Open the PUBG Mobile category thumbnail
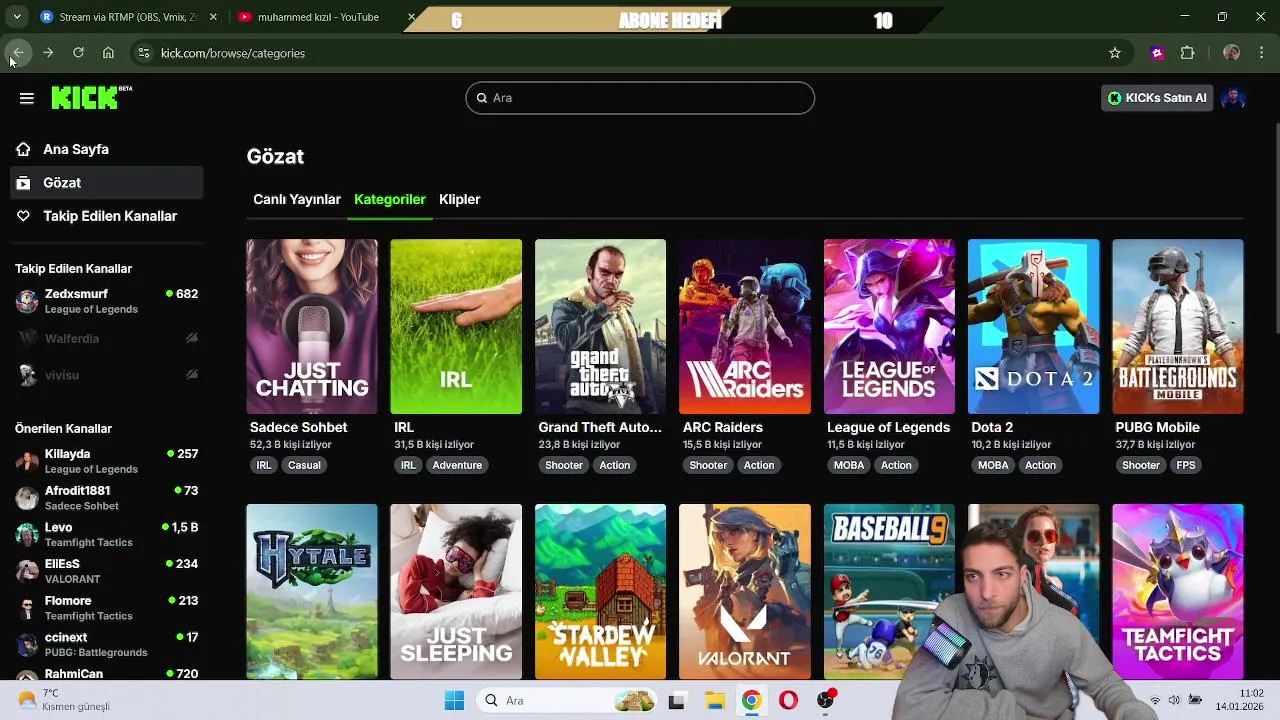The image size is (1280, 720). pos(1178,326)
